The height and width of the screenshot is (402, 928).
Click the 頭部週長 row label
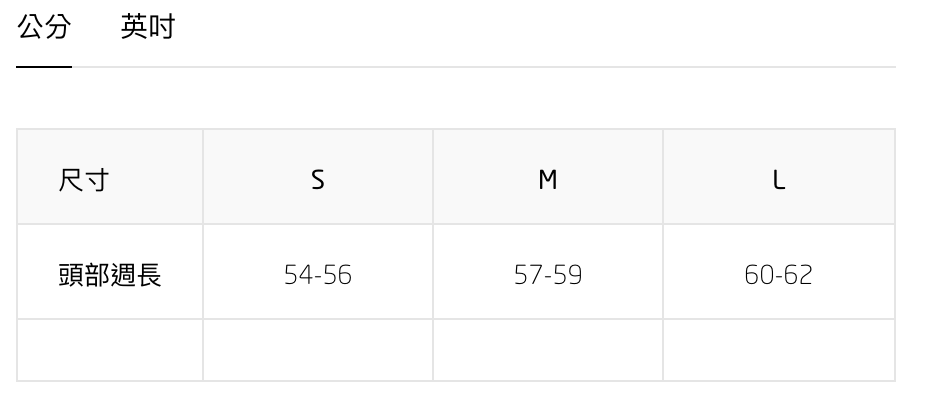click(x=110, y=275)
